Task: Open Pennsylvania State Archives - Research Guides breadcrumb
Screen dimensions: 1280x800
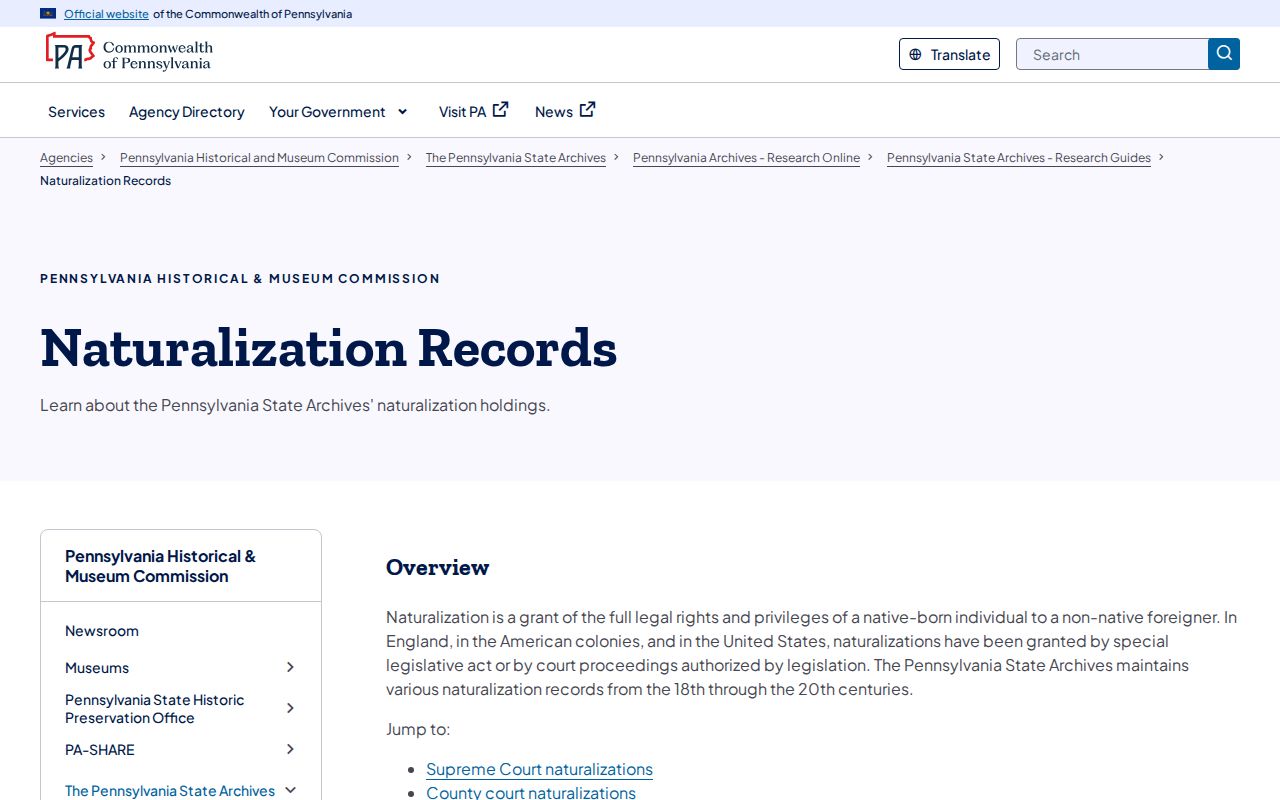Action: [x=1019, y=158]
